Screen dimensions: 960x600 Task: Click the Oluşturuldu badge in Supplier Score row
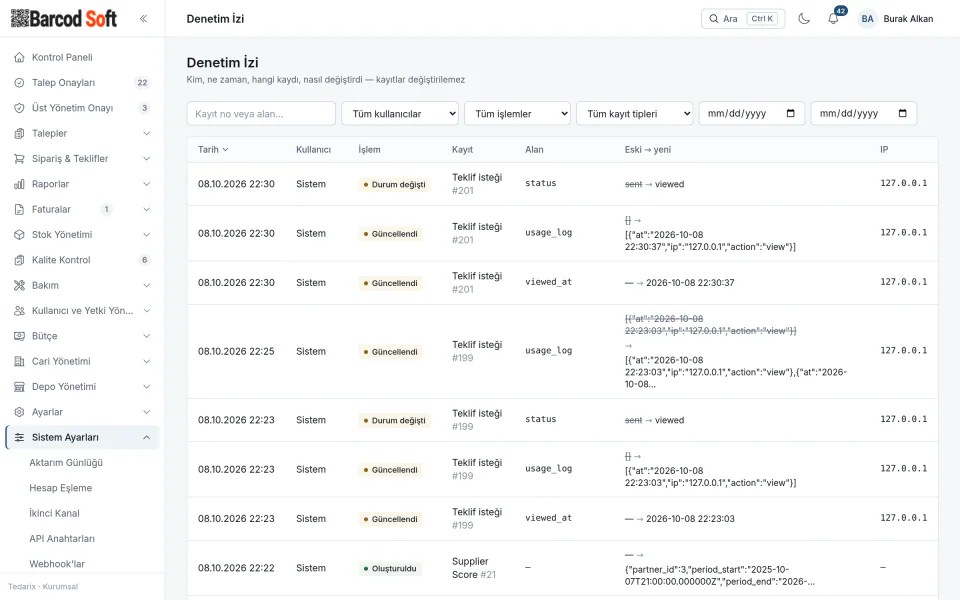click(x=389, y=568)
